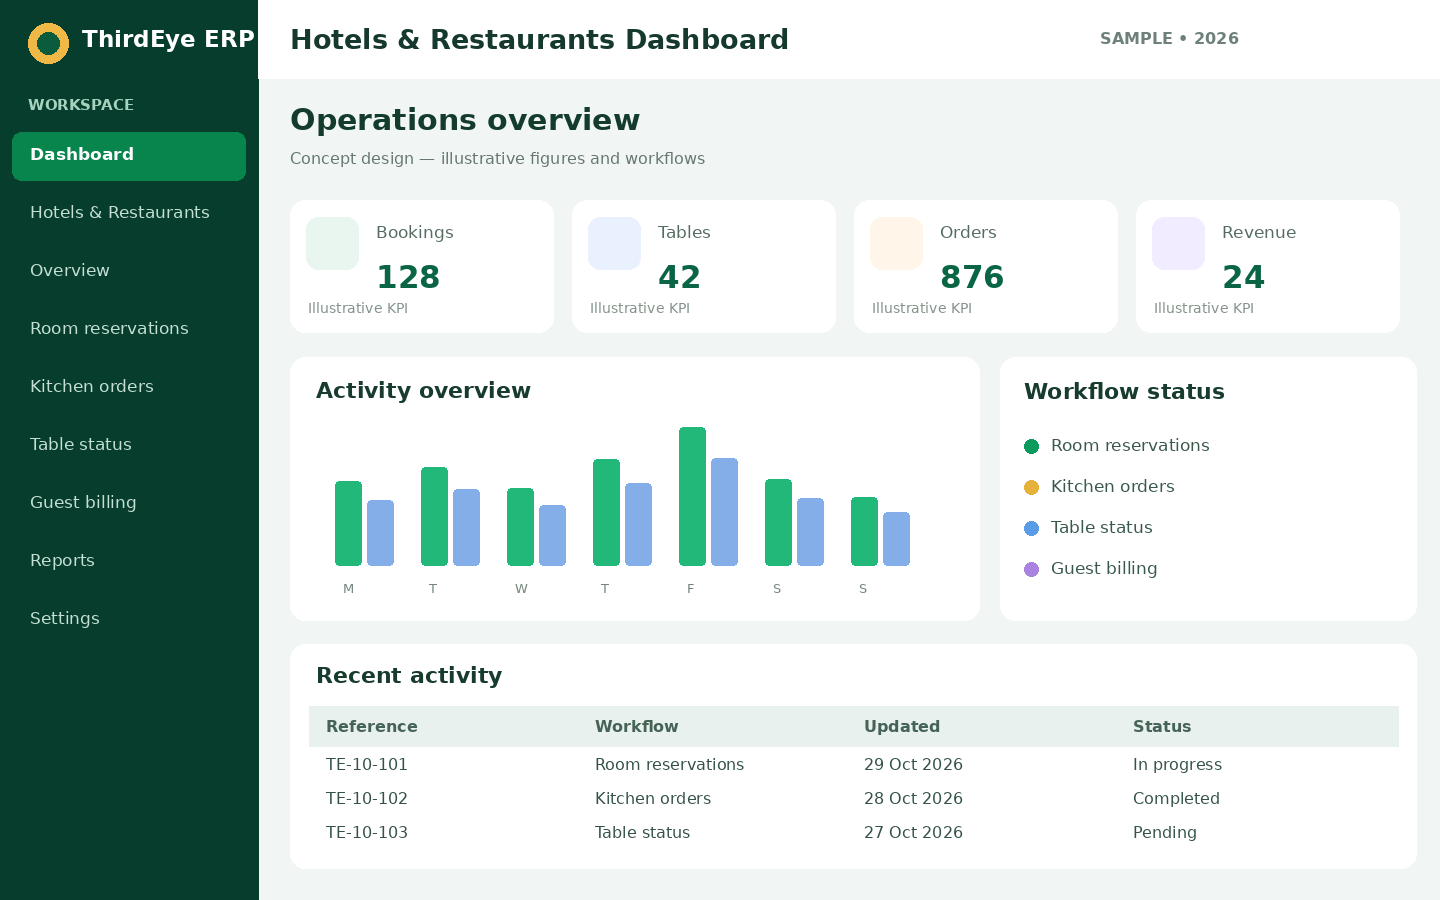The height and width of the screenshot is (900, 1440).
Task: Click the purple Guest billing status dot
Action: click(1032, 569)
